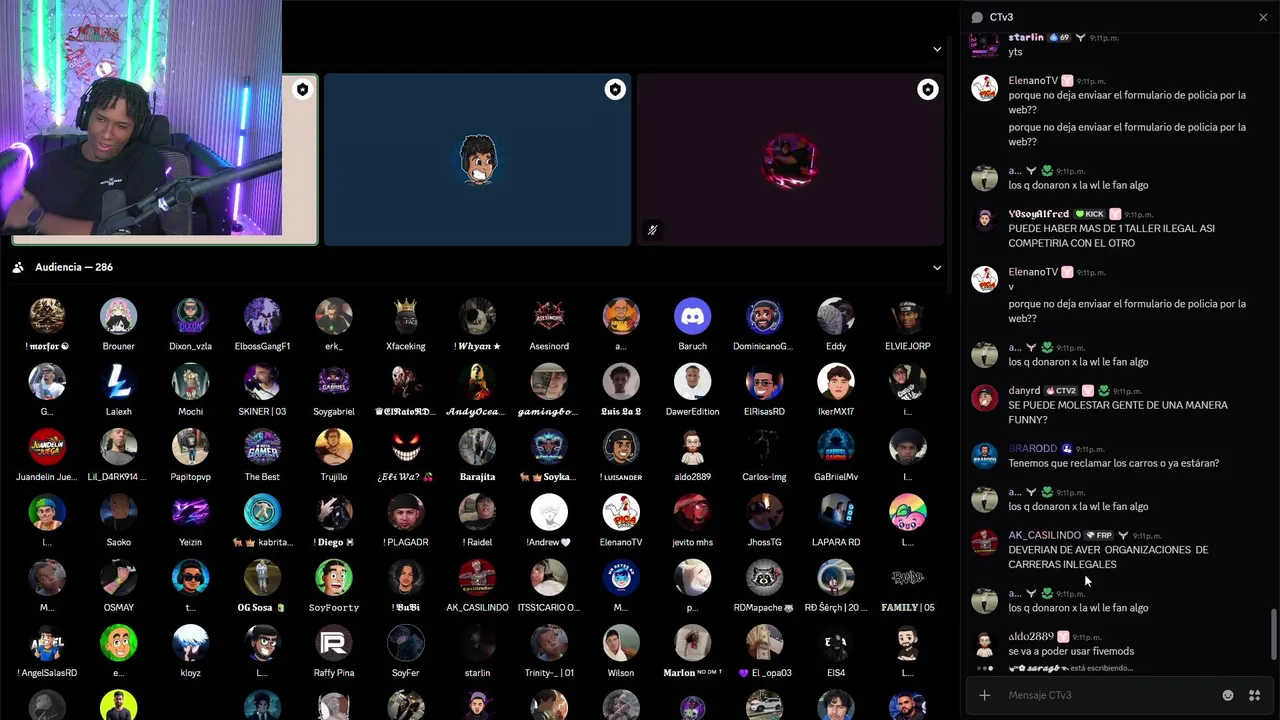Screen dimensions: 1280x720
Task: Collapse the speakers section with top chevron
Action: pos(937,49)
